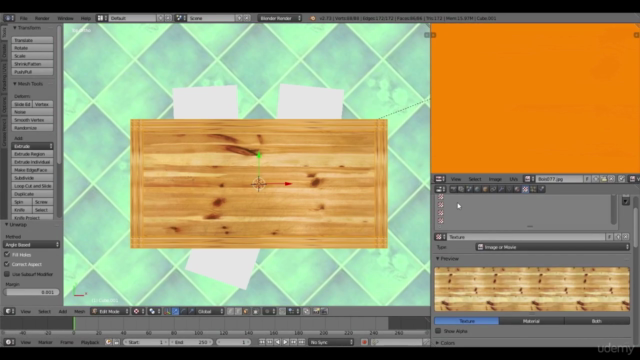Click the Subdivide button
The width and height of the screenshot is (640, 360).
coord(32,178)
